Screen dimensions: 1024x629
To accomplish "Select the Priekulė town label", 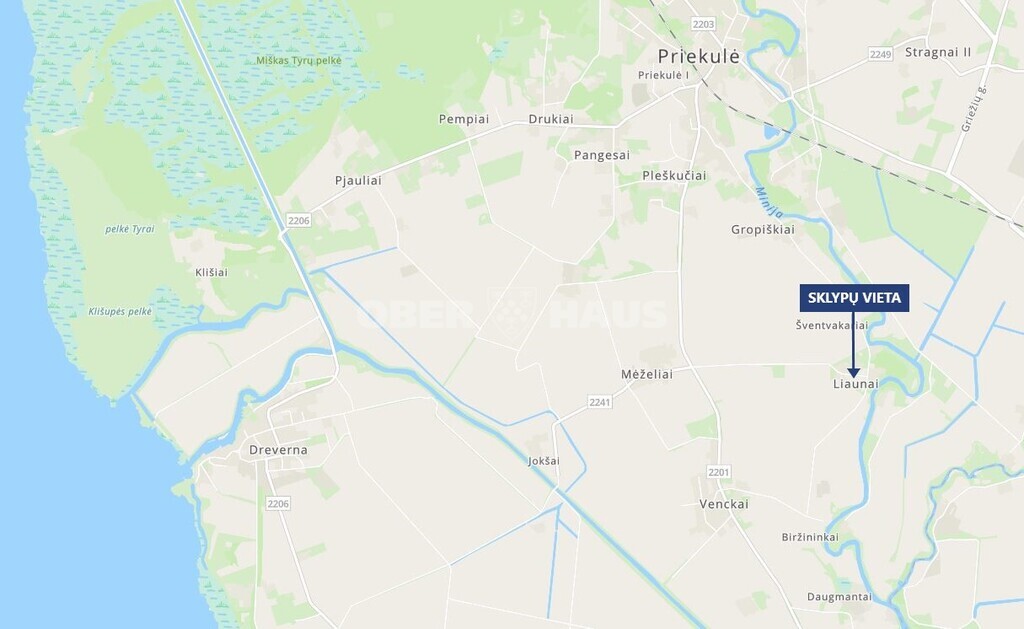I will point(699,56).
